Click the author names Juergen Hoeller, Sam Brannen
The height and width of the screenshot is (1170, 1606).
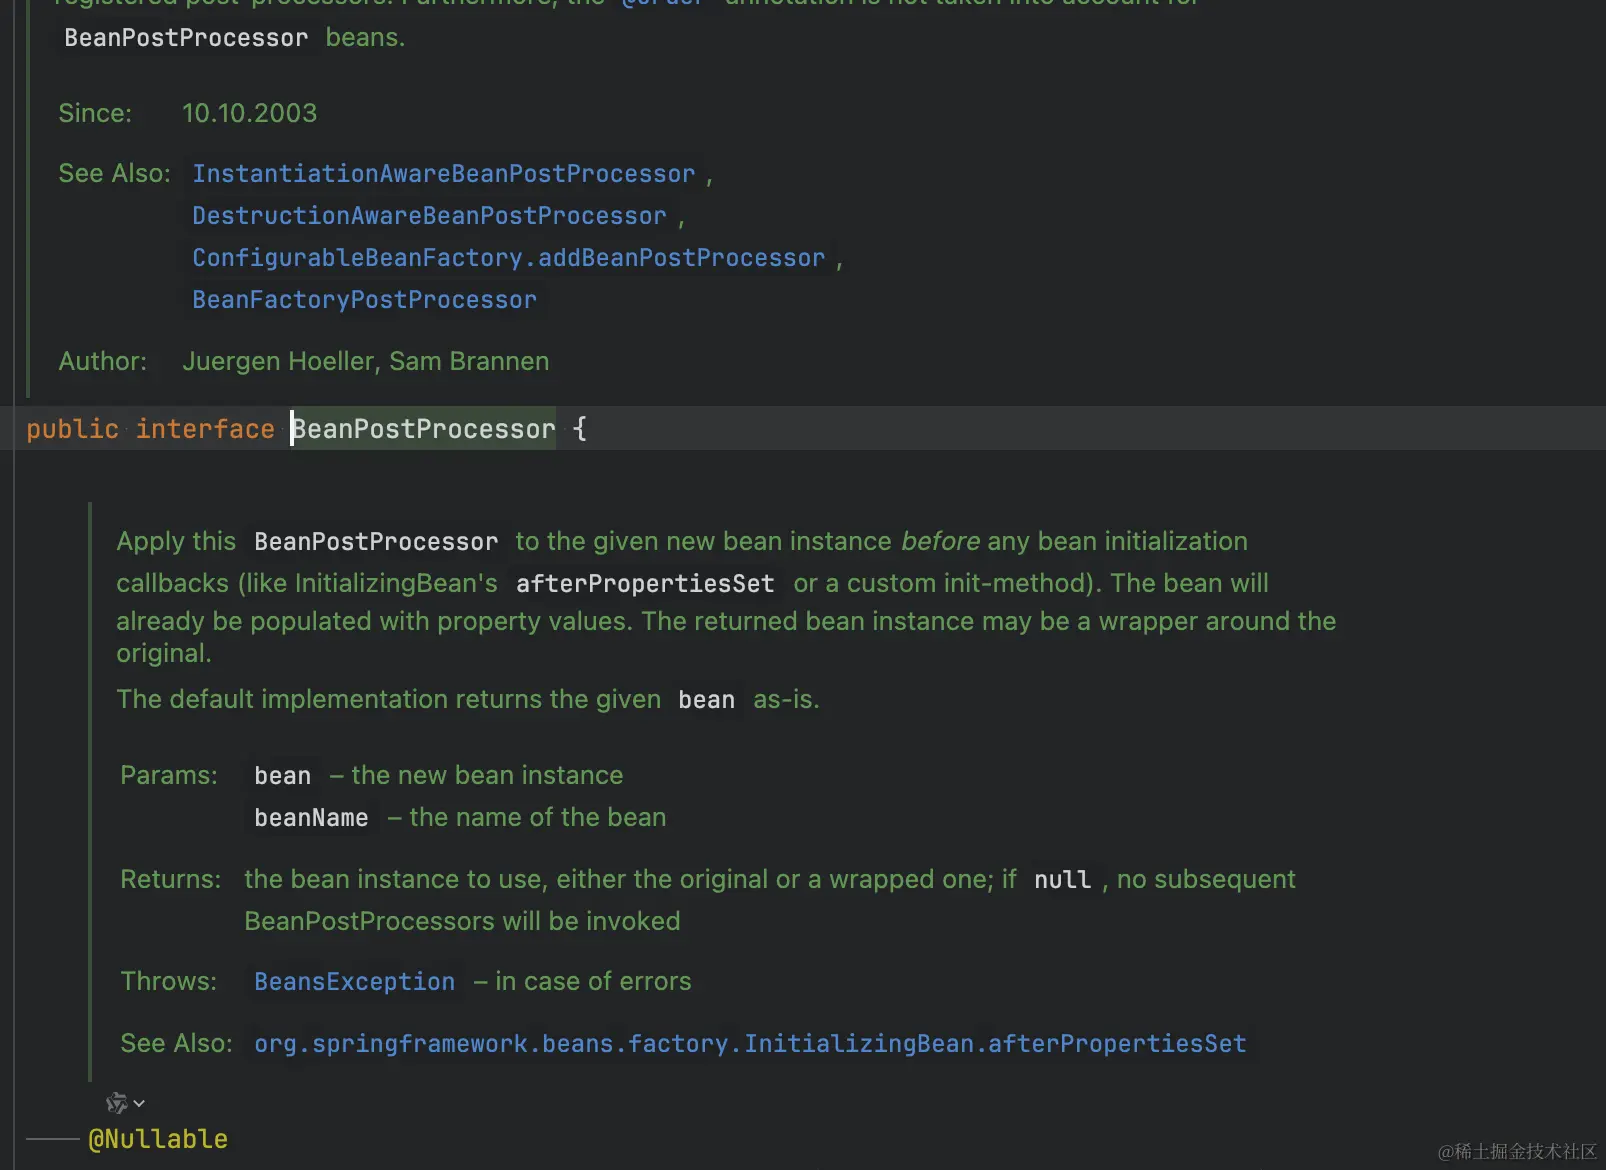[365, 361]
